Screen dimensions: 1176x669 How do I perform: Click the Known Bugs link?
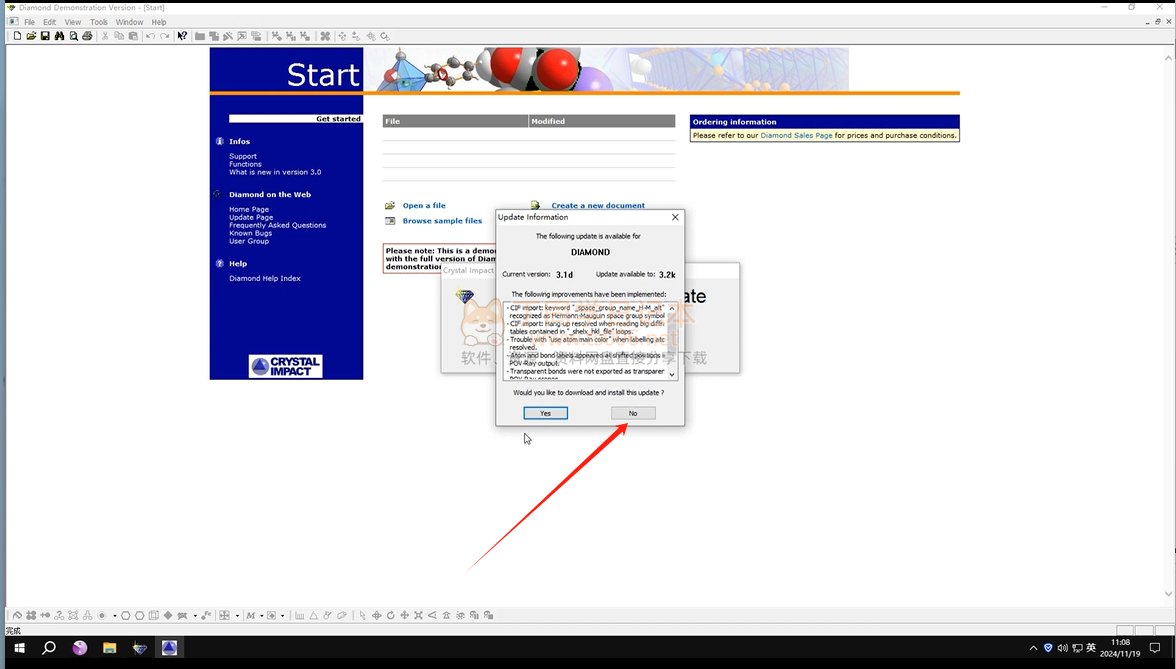[x=250, y=233]
